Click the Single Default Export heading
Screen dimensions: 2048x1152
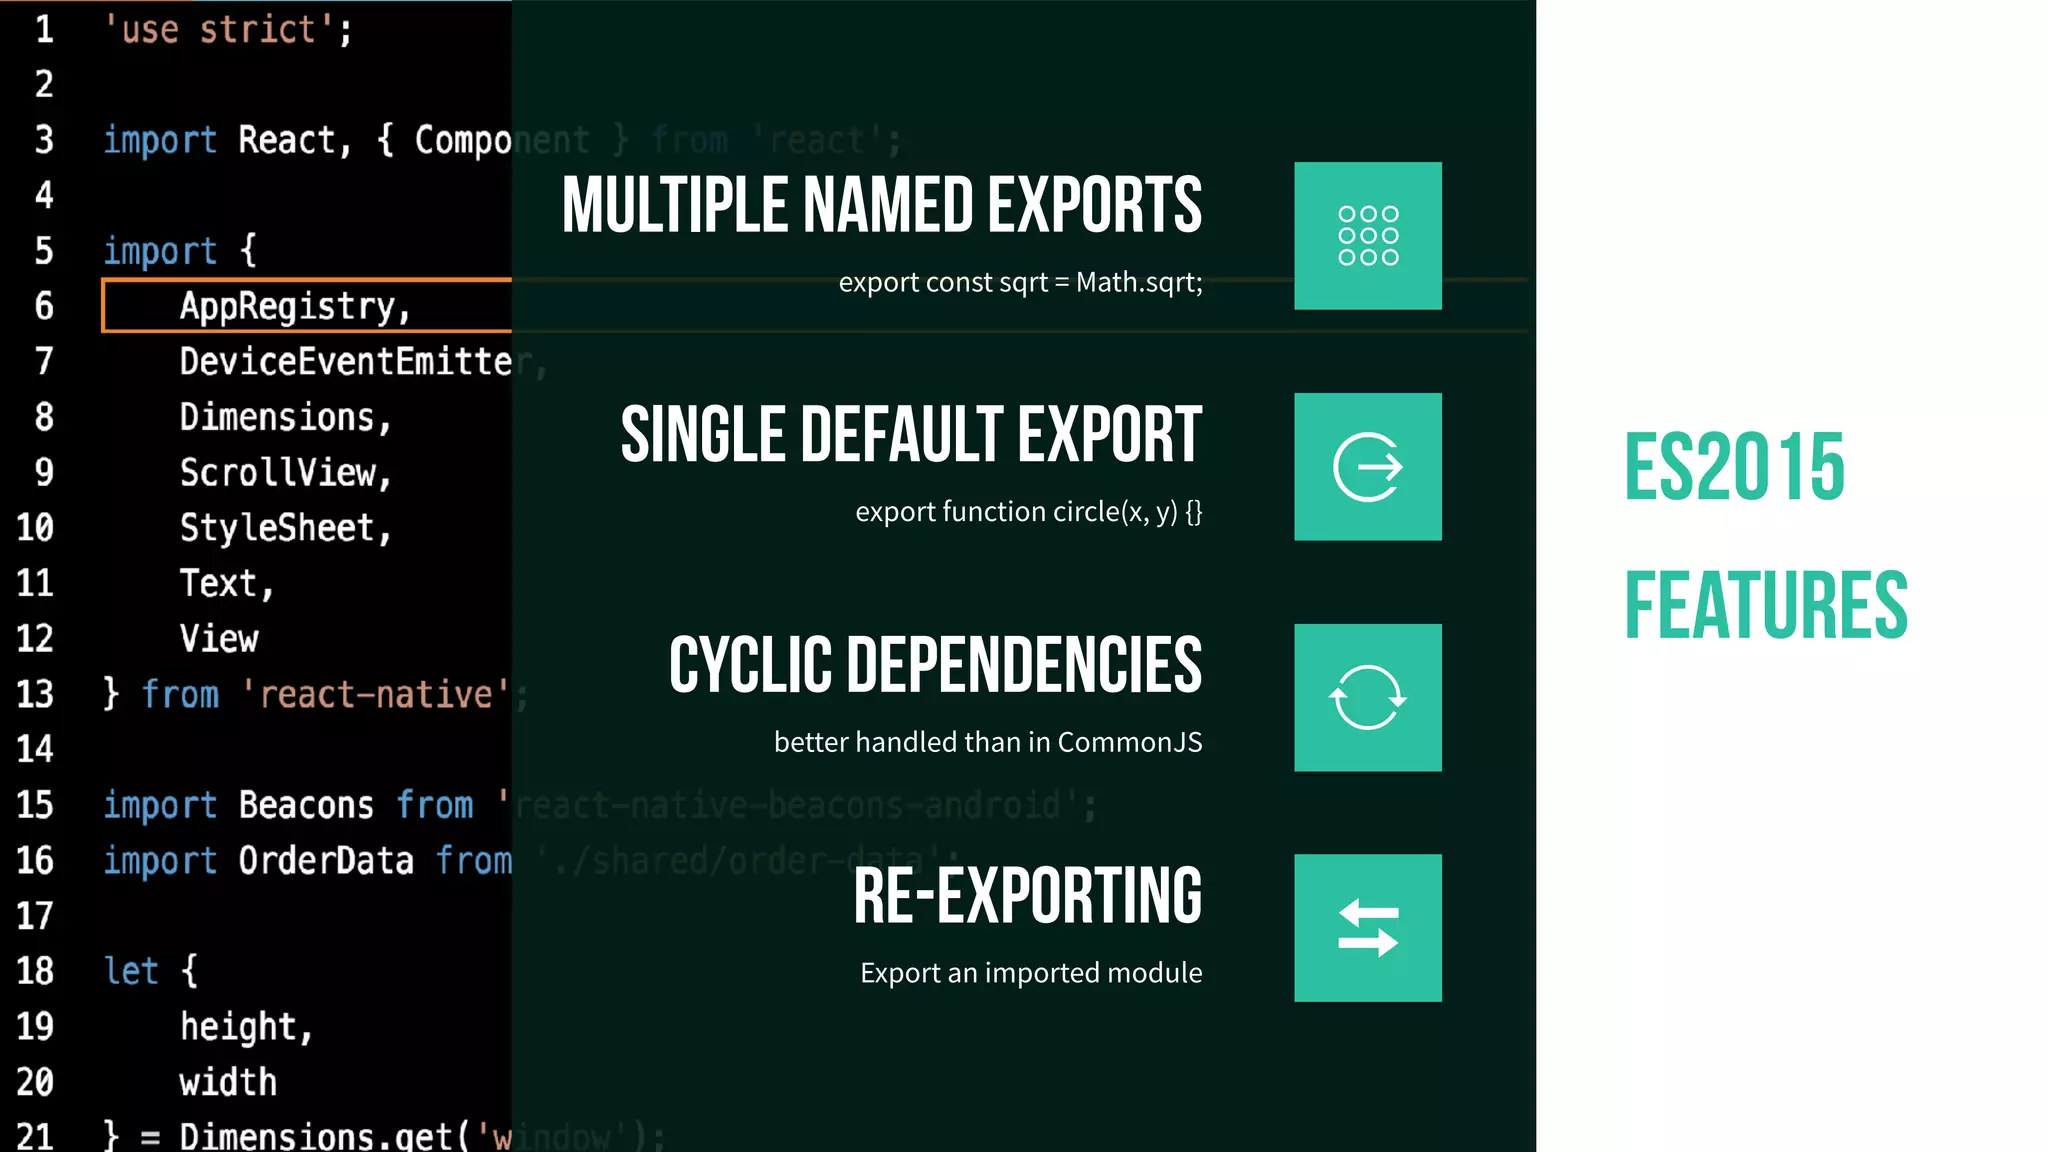coord(910,436)
